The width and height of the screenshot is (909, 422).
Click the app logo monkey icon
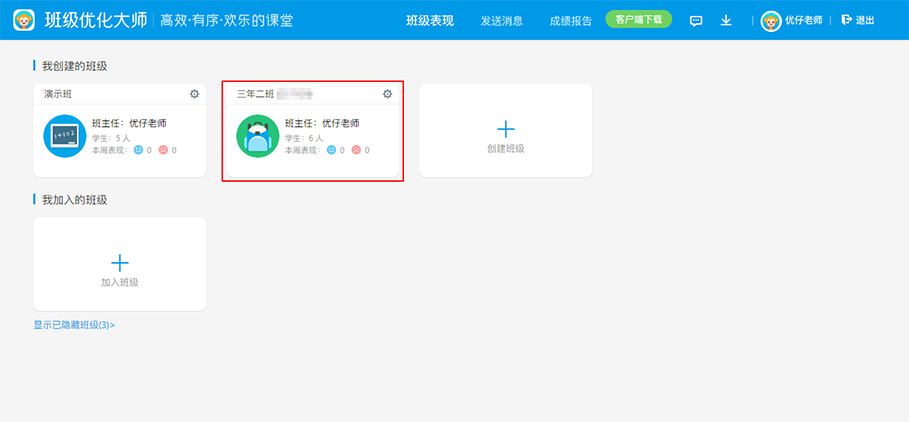(x=24, y=20)
